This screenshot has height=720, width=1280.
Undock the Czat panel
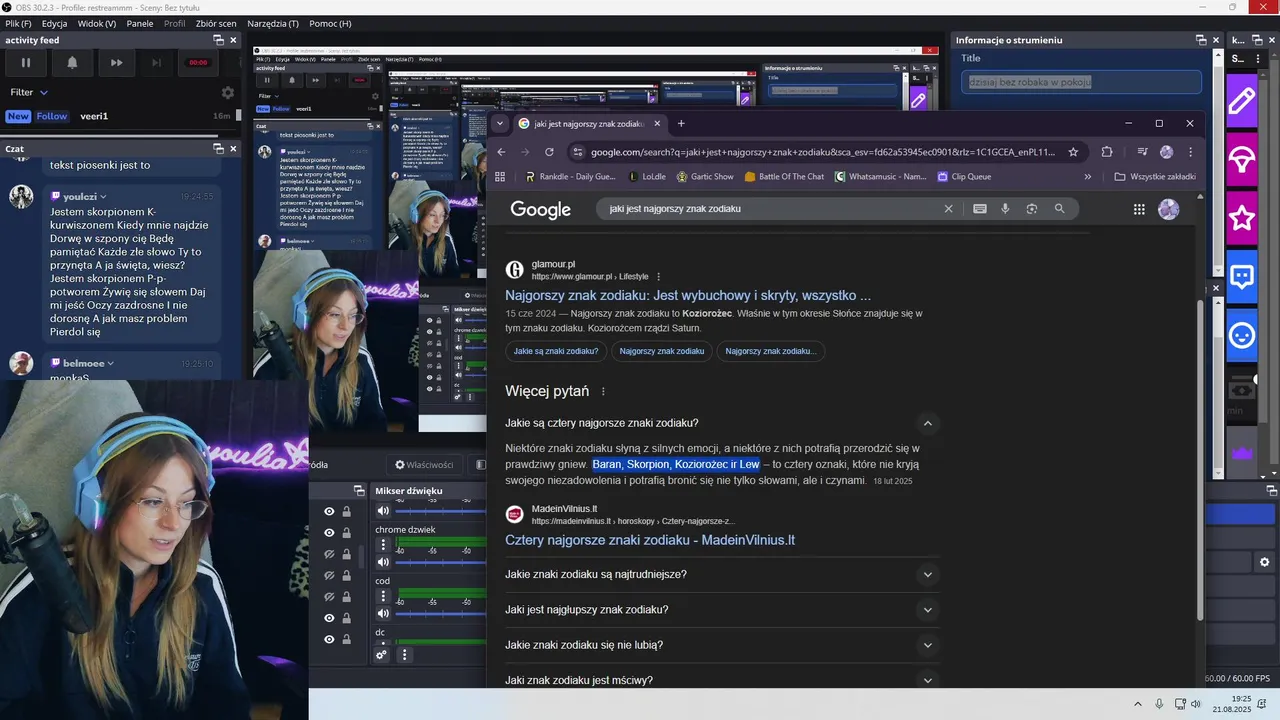tap(218, 148)
